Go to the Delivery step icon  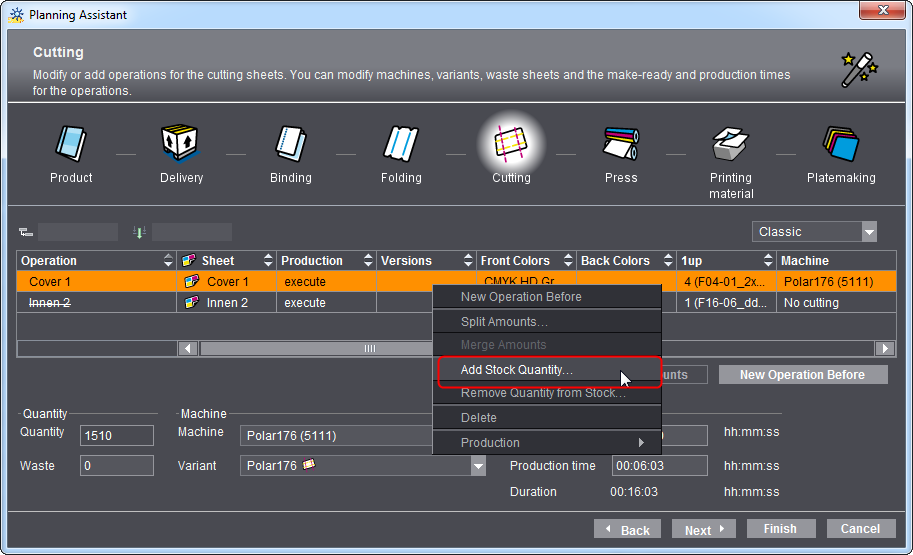pos(181,146)
